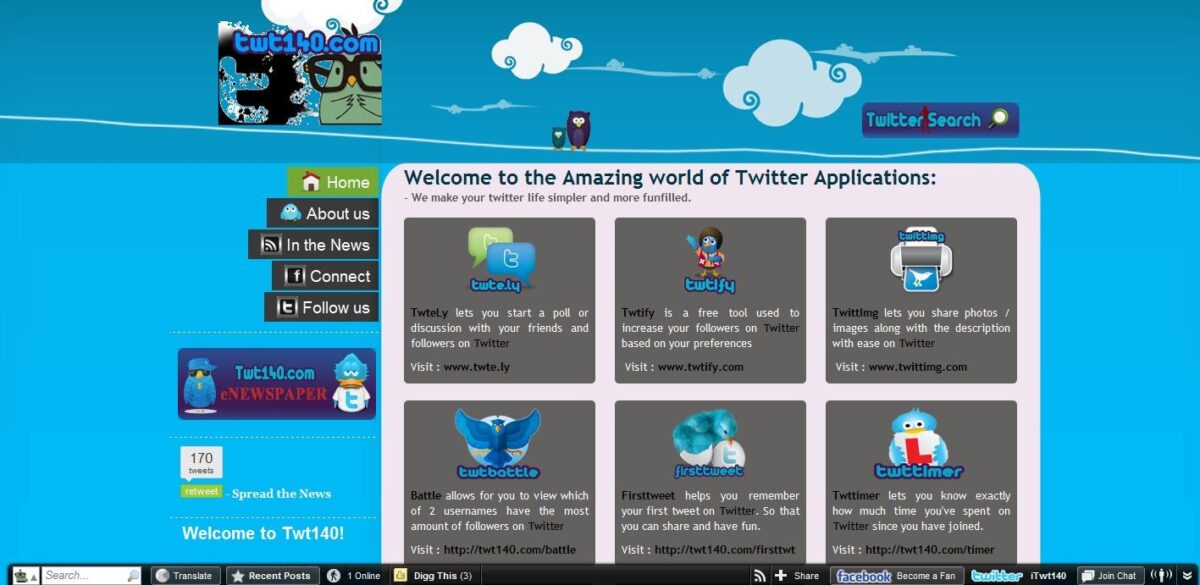
Task: Open the Connect menu item
Action: [326, 276]
